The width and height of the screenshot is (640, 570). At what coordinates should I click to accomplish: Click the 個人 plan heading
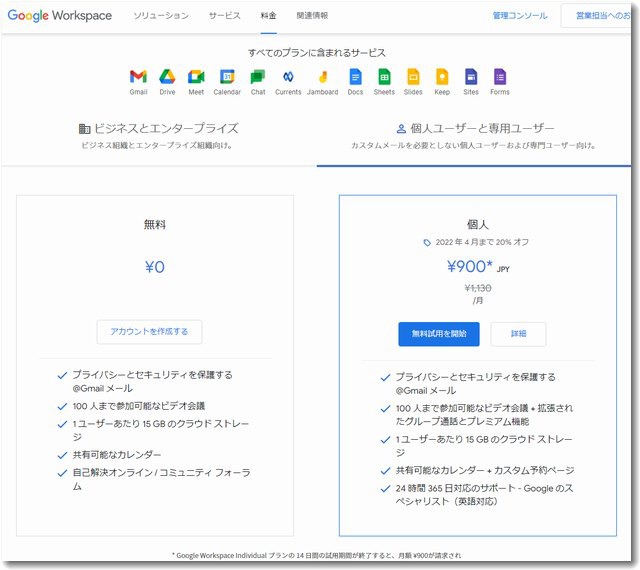[478, 225]
